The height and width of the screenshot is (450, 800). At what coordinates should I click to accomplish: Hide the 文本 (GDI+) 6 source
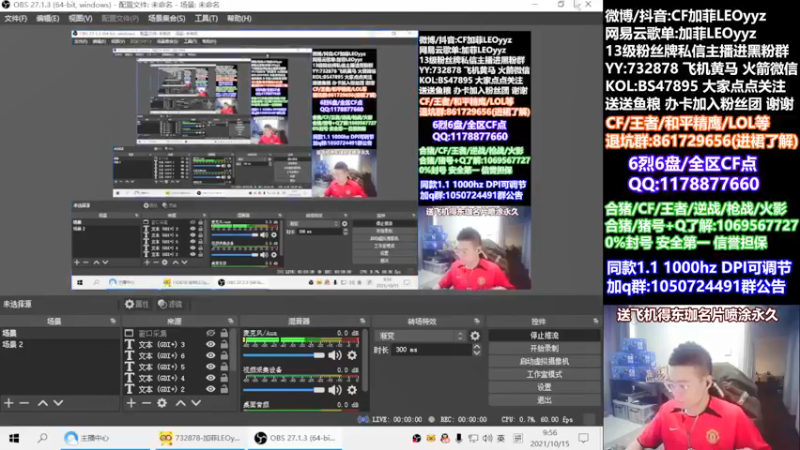tap(211, 356)
